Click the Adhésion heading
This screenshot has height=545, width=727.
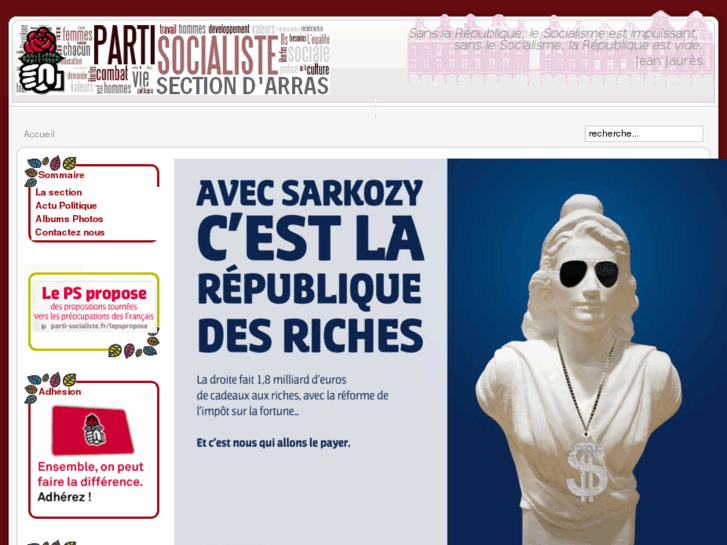pyautogui.click(x=59, y=391)
